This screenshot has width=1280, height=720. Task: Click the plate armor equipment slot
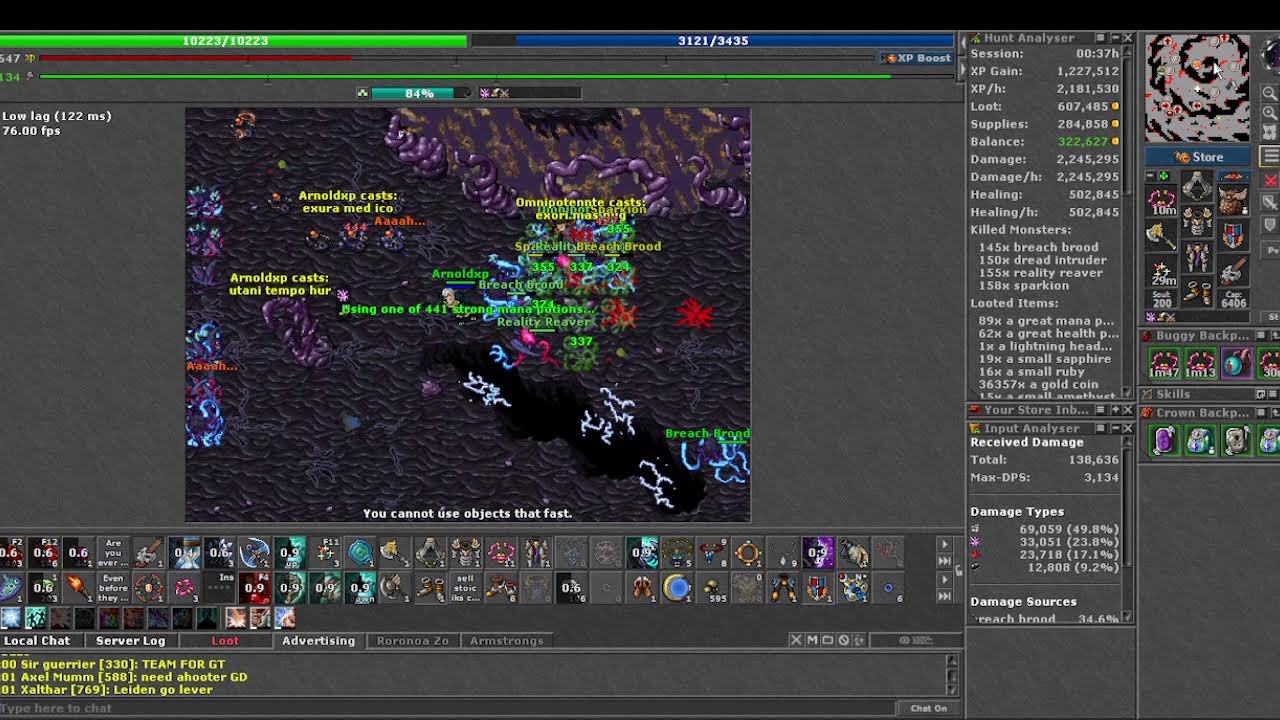[x=1198, y=220]
